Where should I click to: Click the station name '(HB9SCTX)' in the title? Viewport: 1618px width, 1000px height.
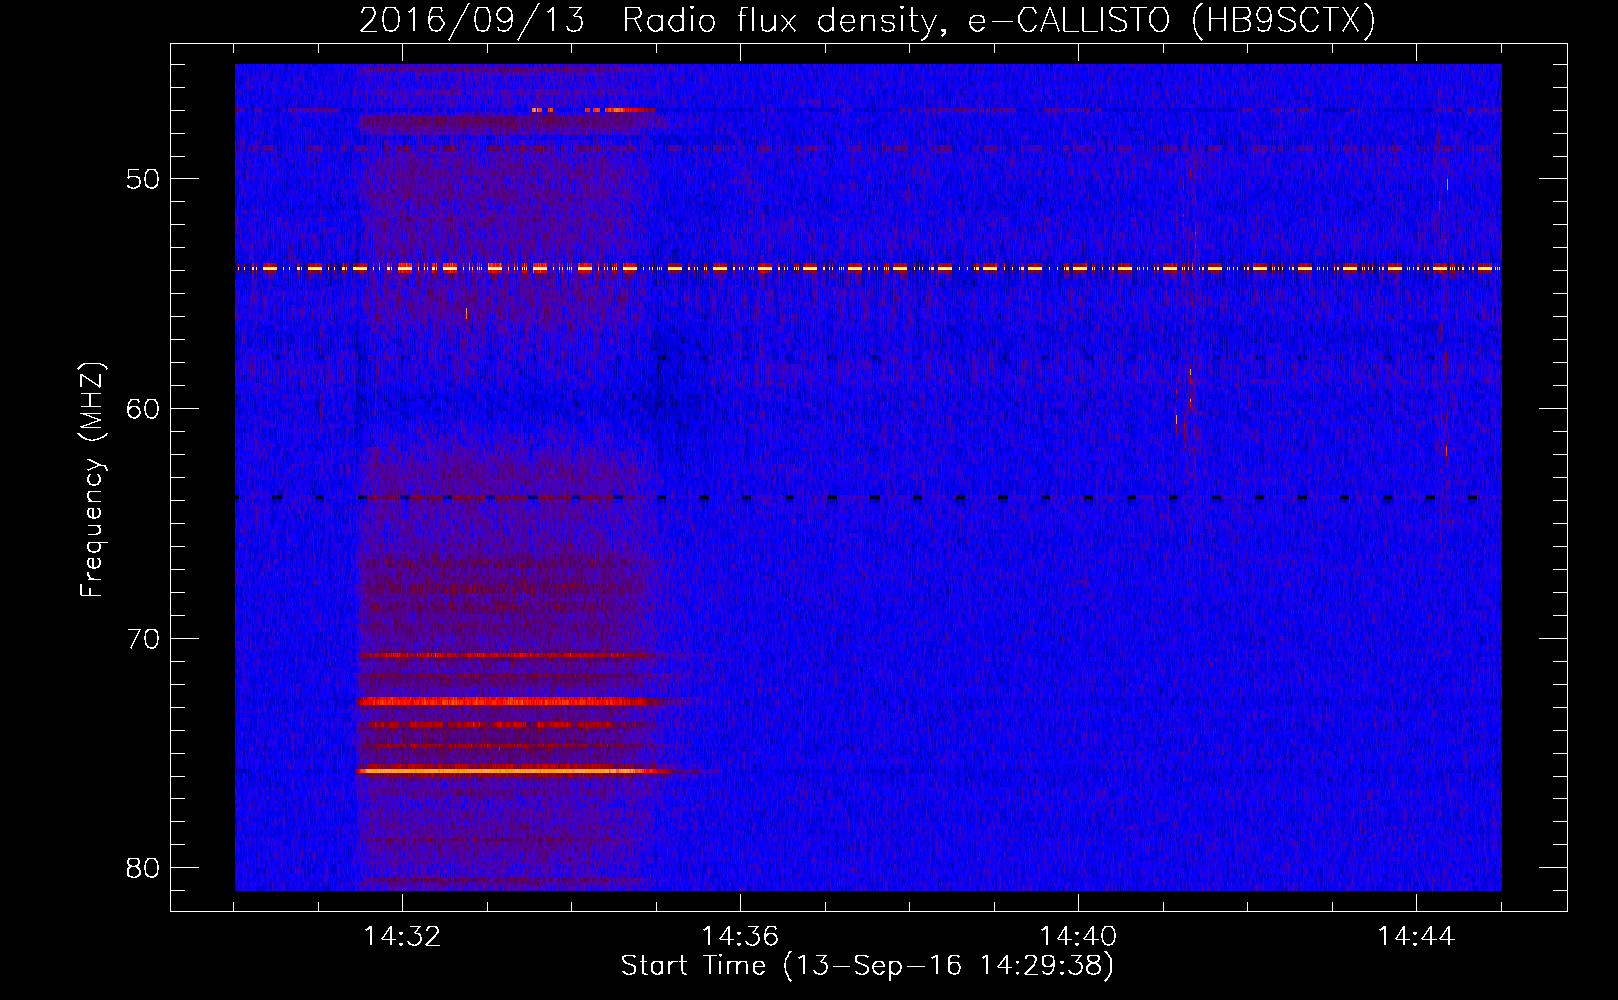point(1284,20)
